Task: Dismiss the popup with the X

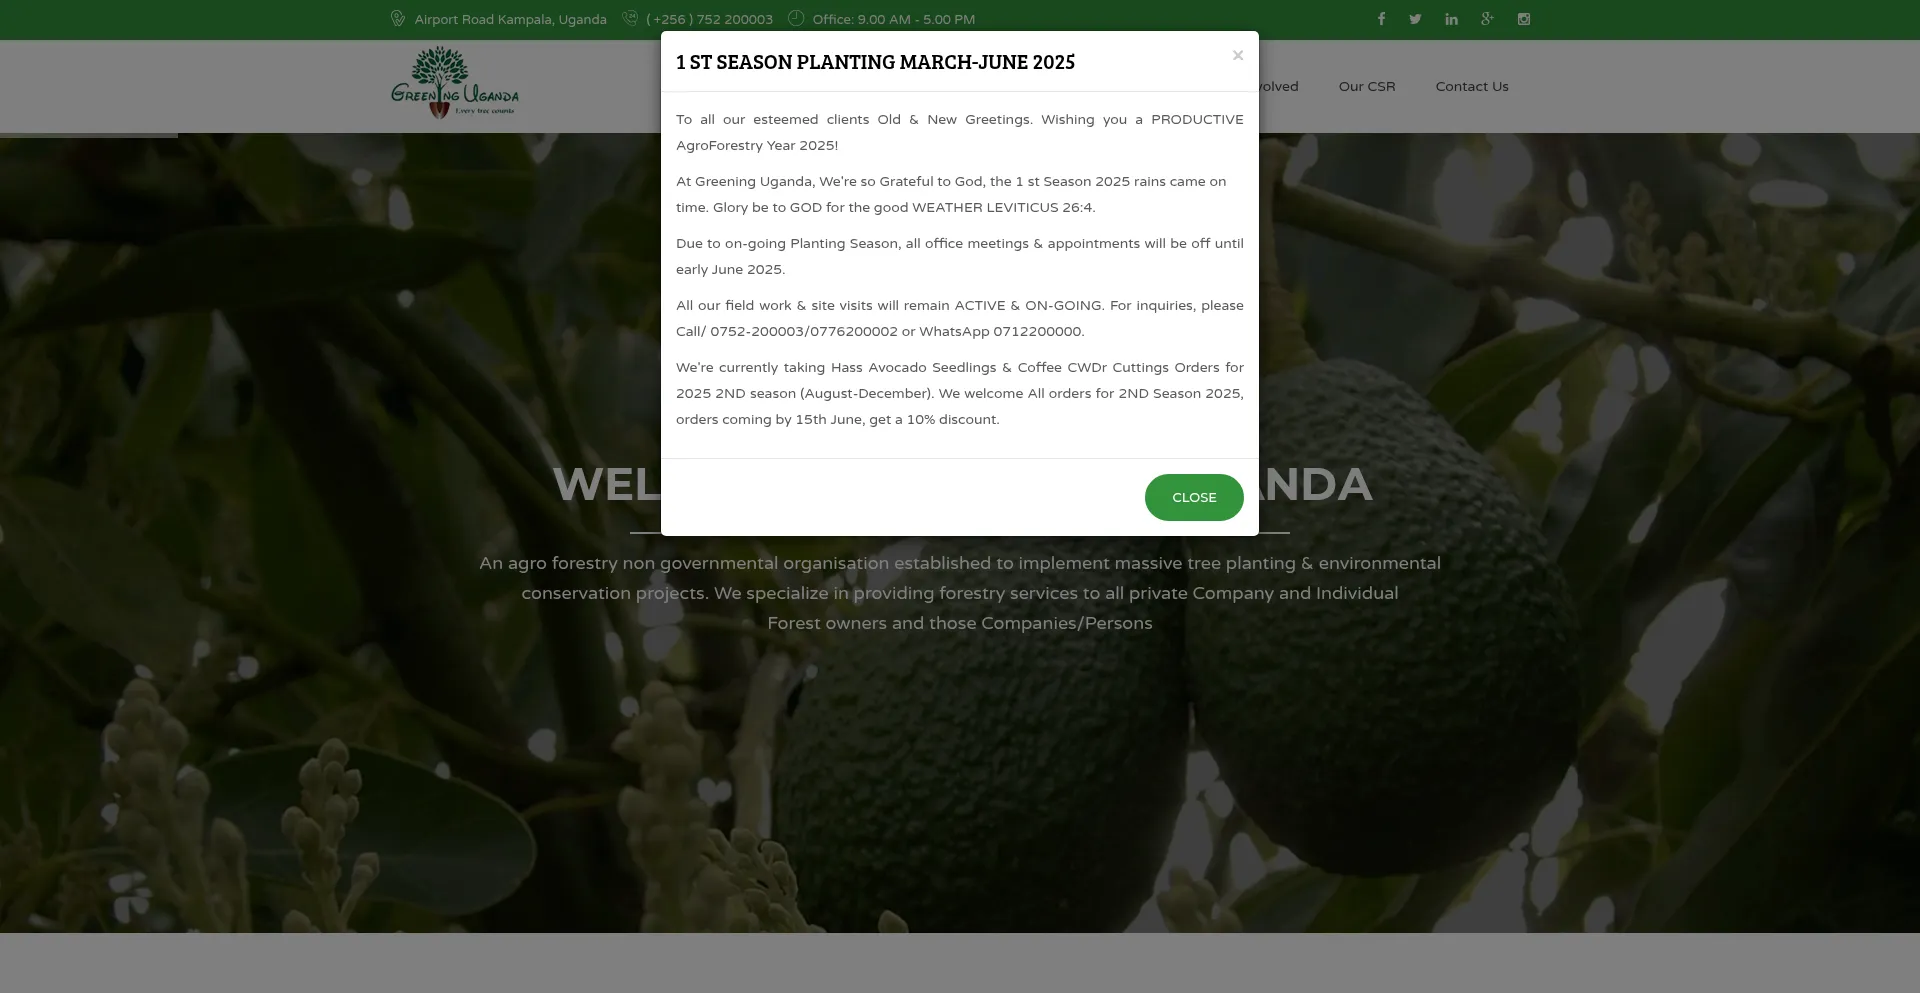Action: click(x=1238, y=56)
